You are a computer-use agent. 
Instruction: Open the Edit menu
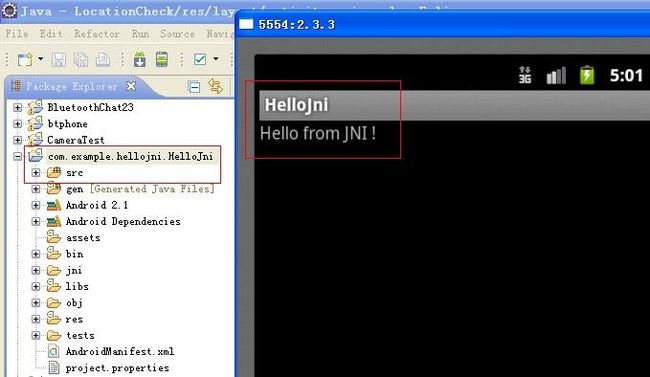click(x=51, y=34)
